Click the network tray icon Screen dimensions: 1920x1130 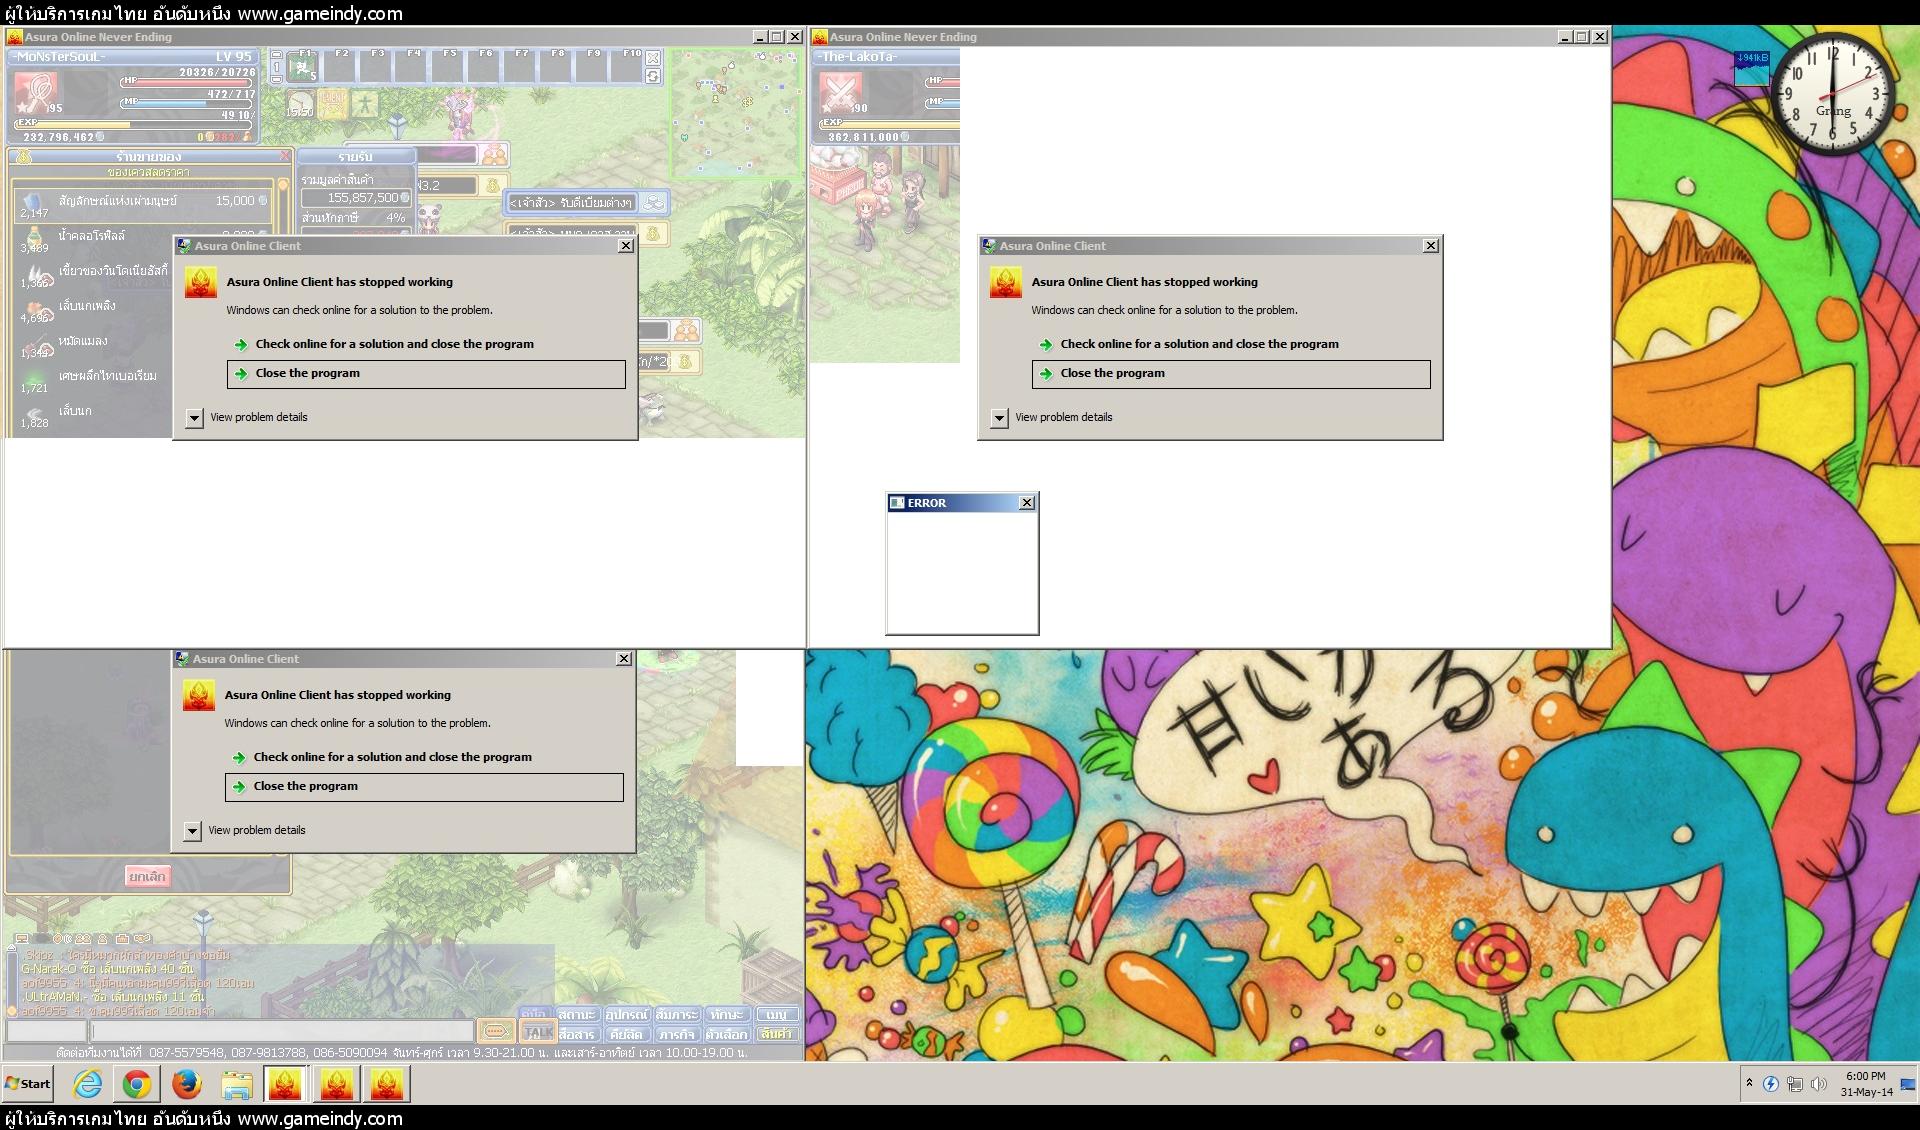click(1795, 1084)
